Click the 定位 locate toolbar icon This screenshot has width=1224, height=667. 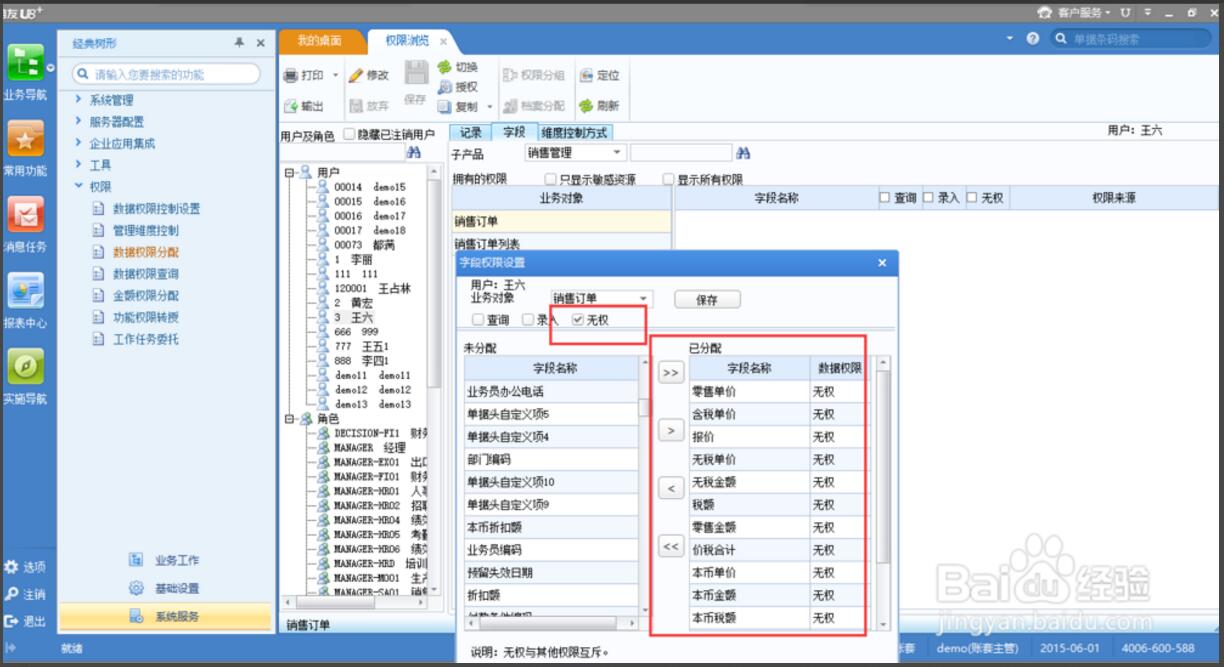(x=598, y=75)
